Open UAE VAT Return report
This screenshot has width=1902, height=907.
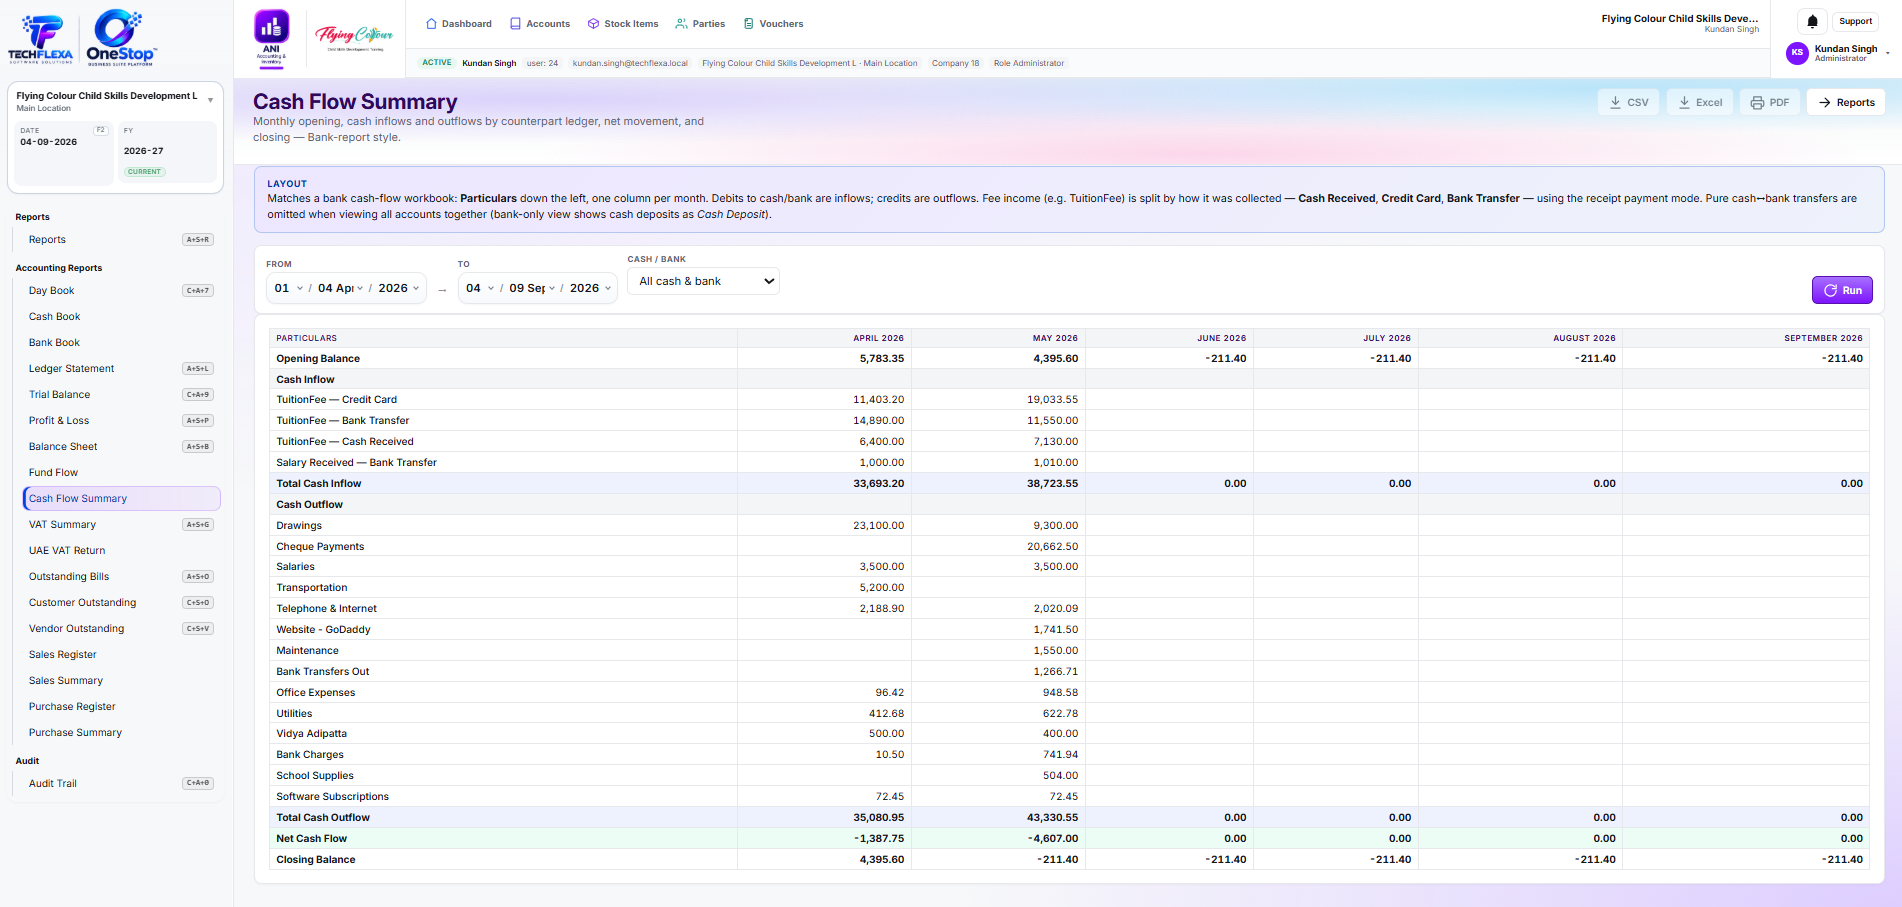tap(120, 551)
